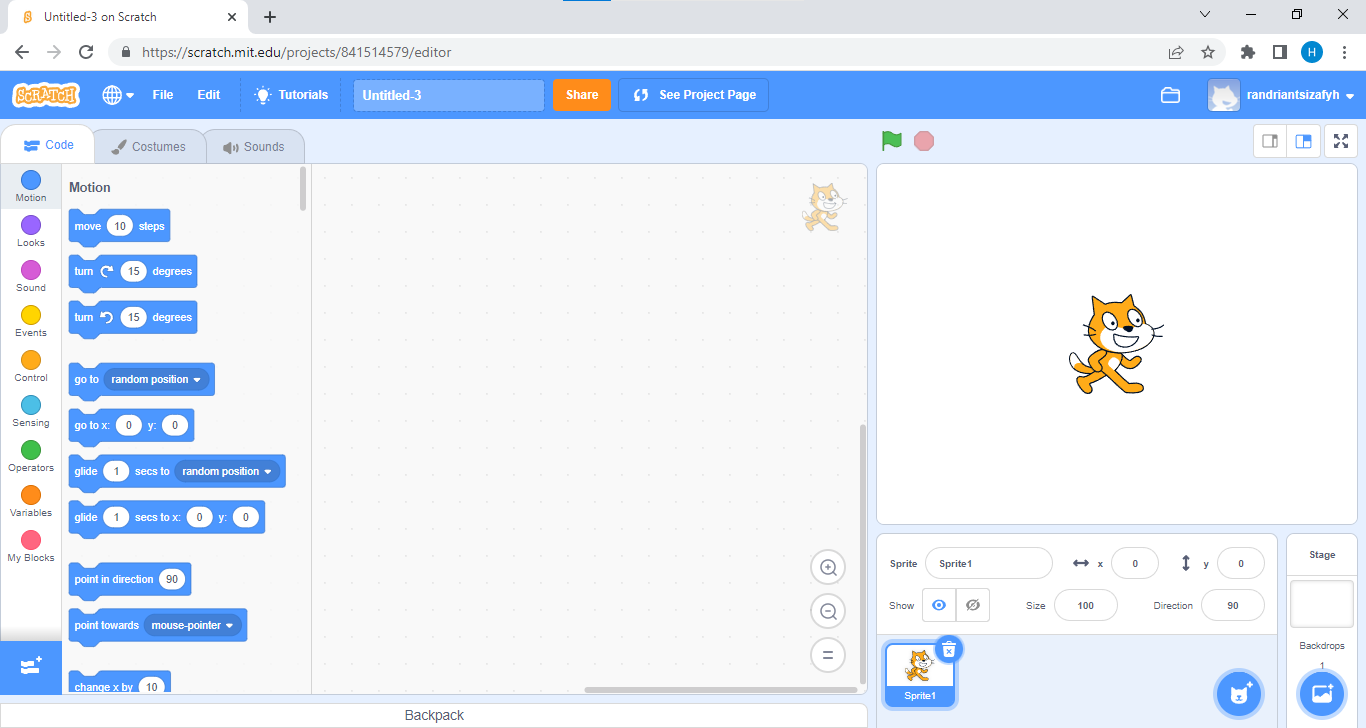The width and height of the screenshot is (1366, 728).
Task: Click the Sprite name field
Action: [x=989, y=563]
